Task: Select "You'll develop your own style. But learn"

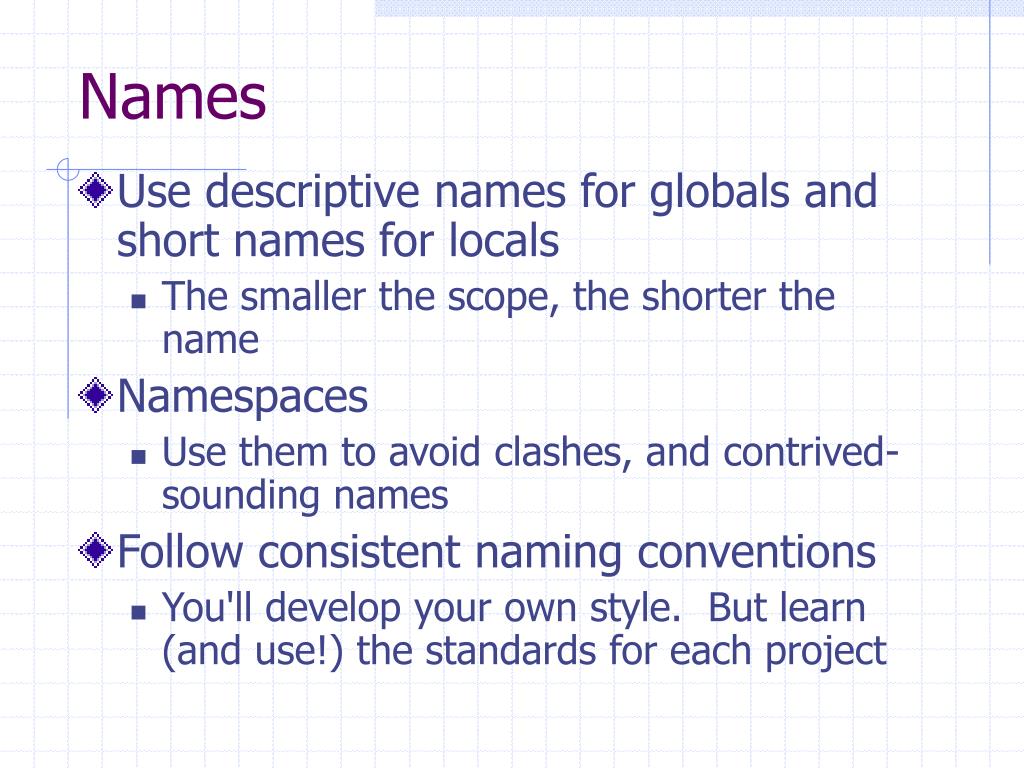Action: (513, 609)
